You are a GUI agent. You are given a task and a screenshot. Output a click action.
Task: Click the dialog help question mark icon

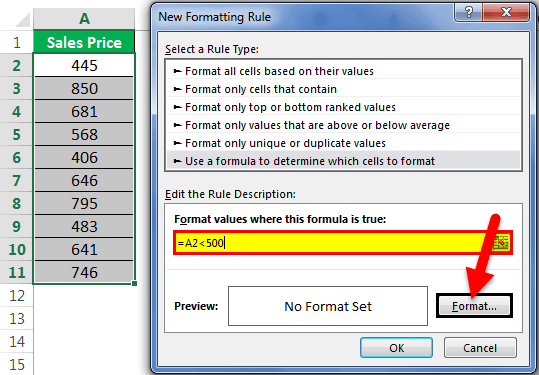pyautogui.click(x=468, y=13)
